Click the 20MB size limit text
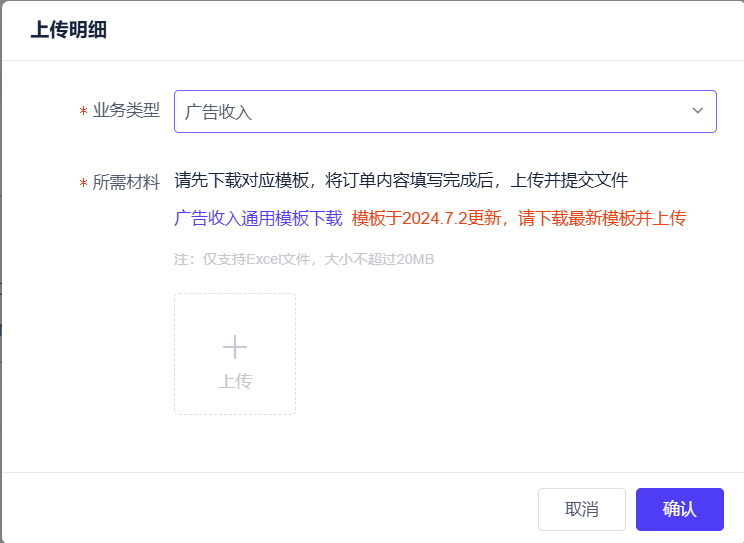Screen dimensions: 744x543 point(414,259)
